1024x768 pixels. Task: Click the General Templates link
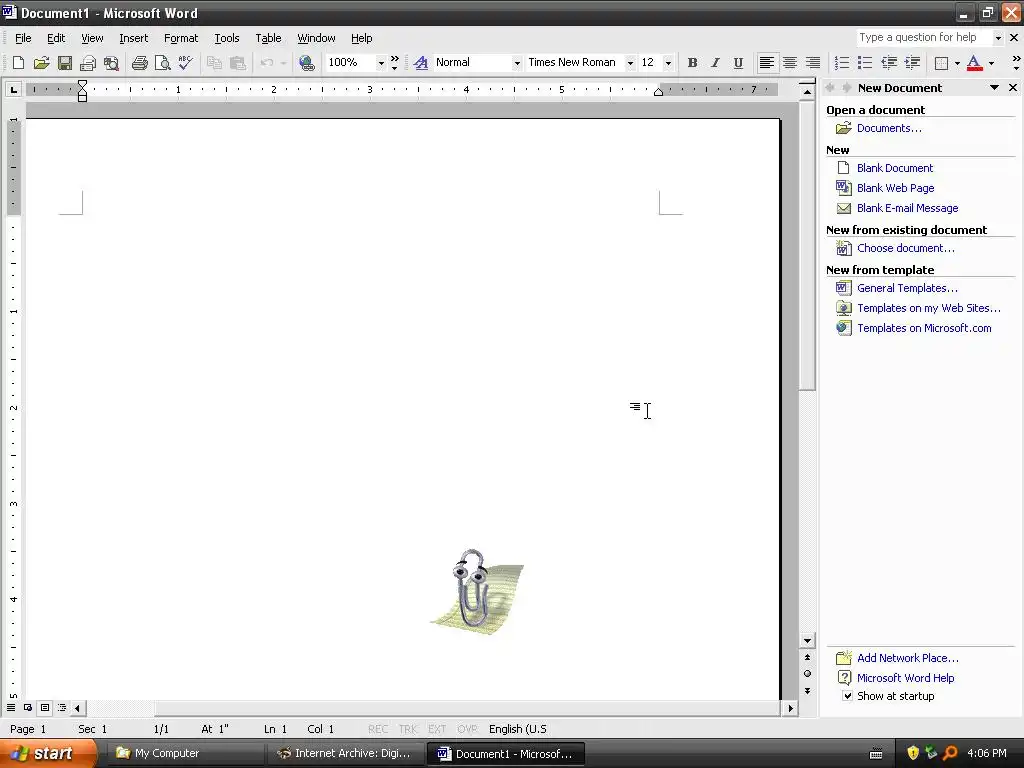click(x=907, y=288)
